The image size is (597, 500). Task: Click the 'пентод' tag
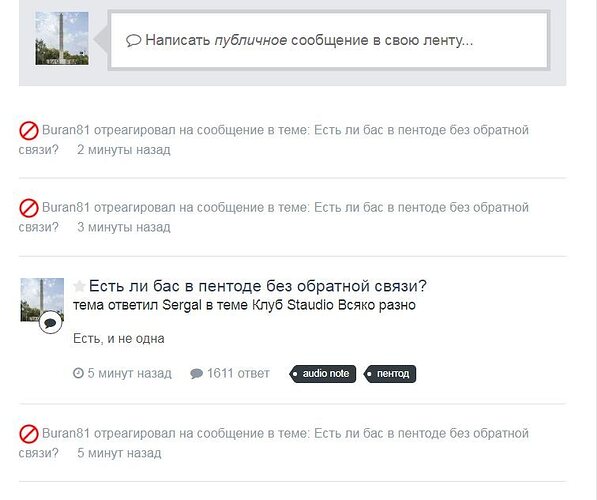pyautogui.click(x=390, y=374)
